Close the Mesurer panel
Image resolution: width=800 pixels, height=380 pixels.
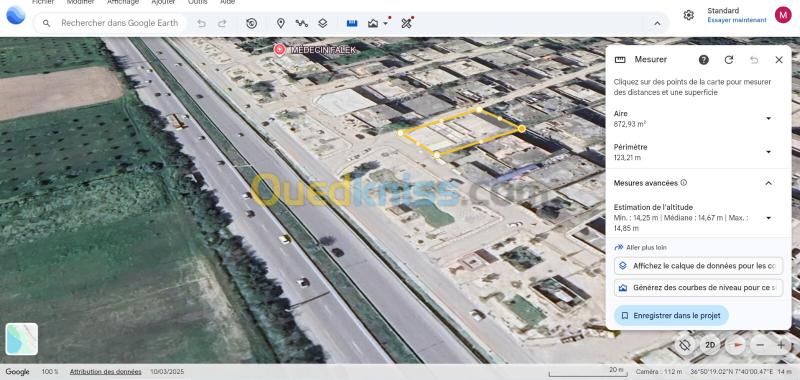(779, 60)
